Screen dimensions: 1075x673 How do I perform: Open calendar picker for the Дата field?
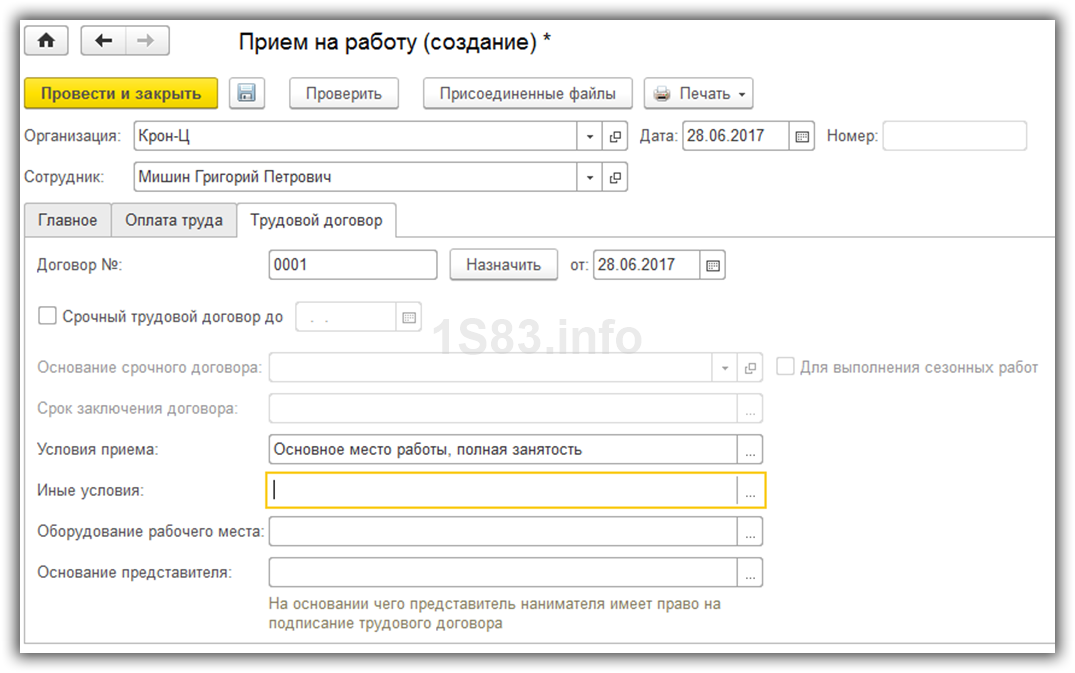(802, 137)
